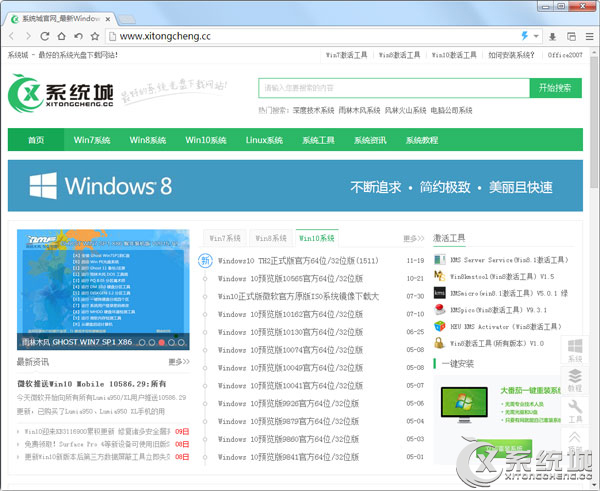Expand 更多>> beside system tabs
Screen dimensions: 600x491
tap(414, 239)
